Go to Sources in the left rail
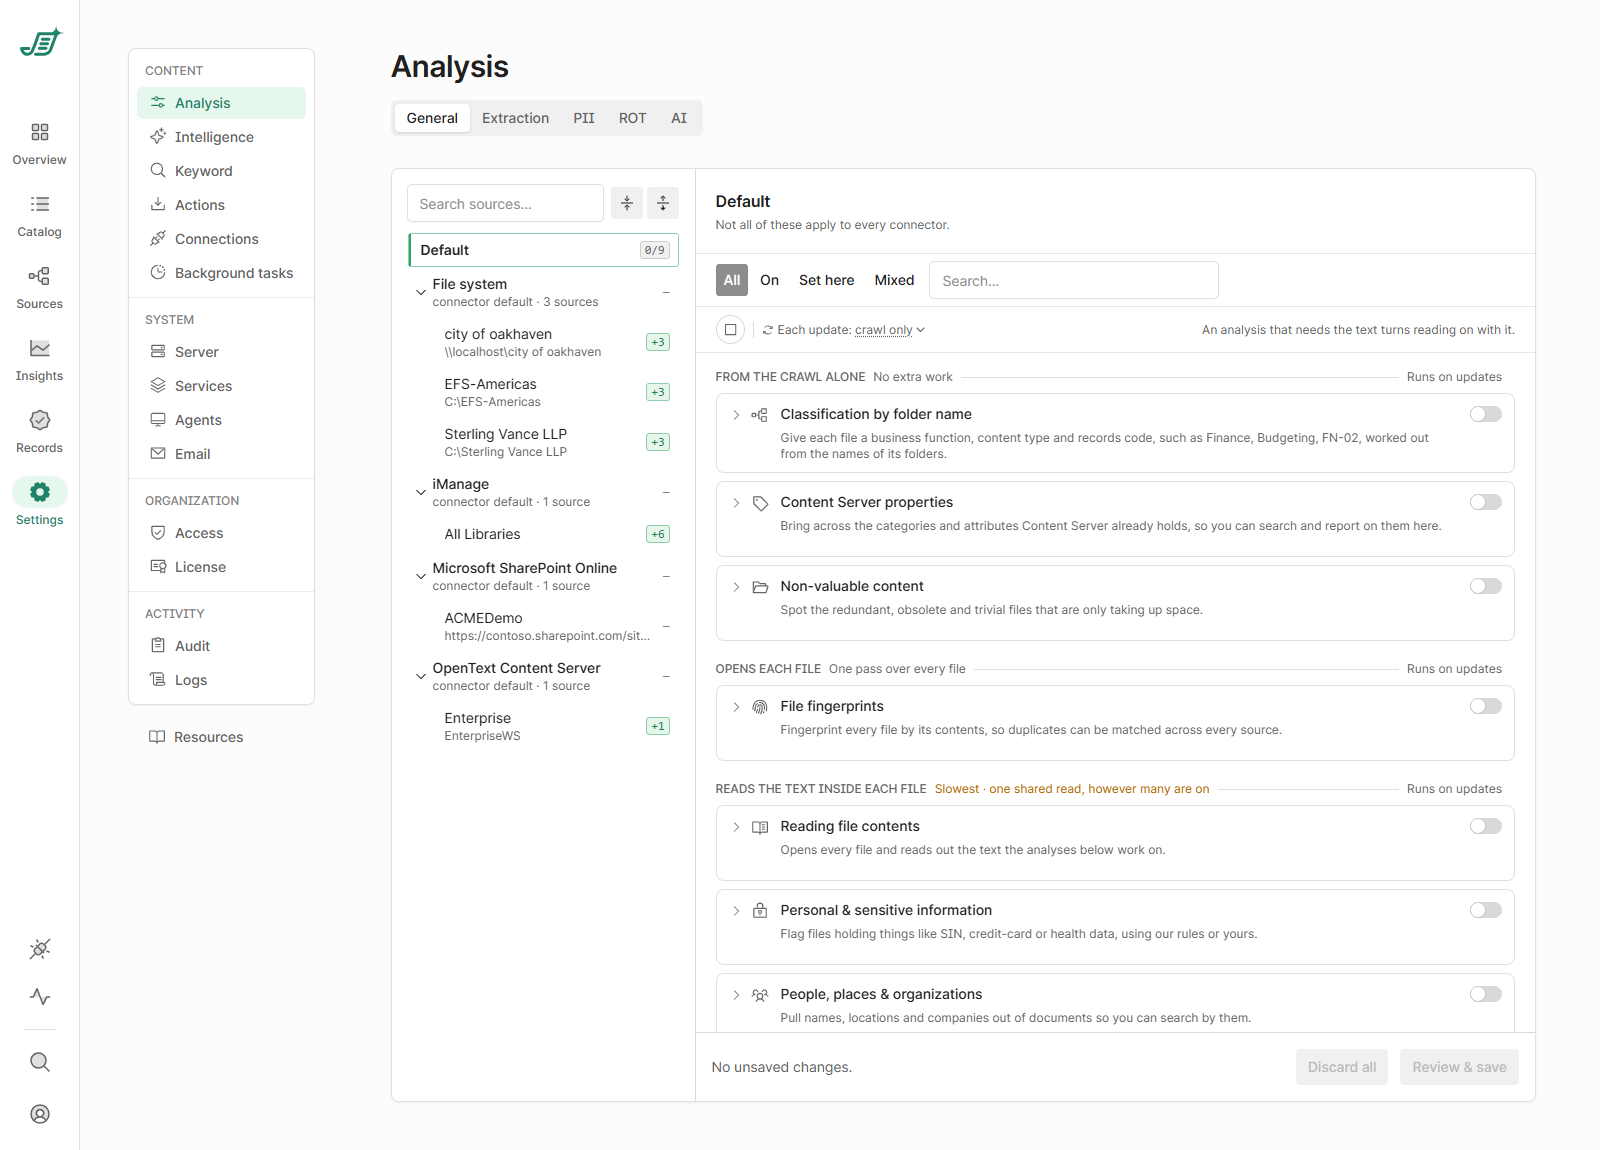This screenshot has height=1150, width=1600. click(x=39, y=287)
